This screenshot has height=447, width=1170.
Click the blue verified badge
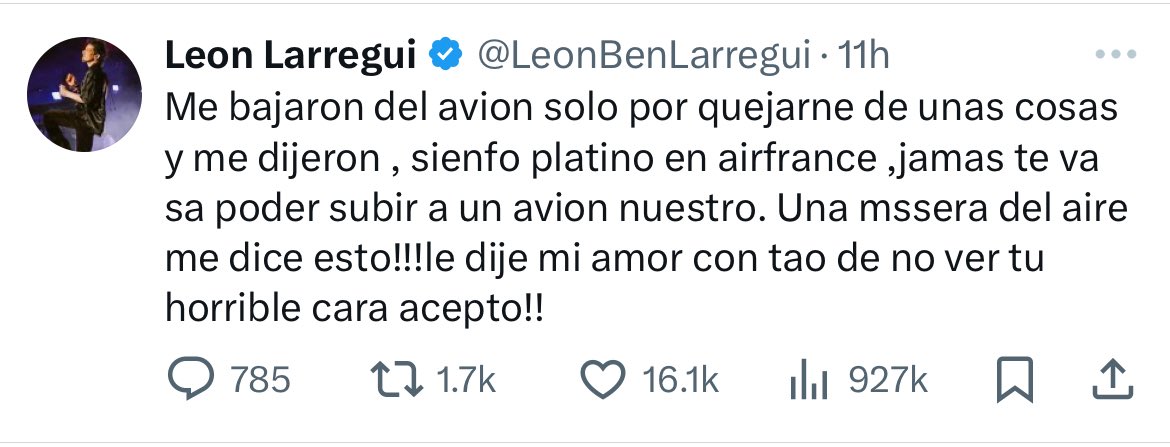click(444, 58)
